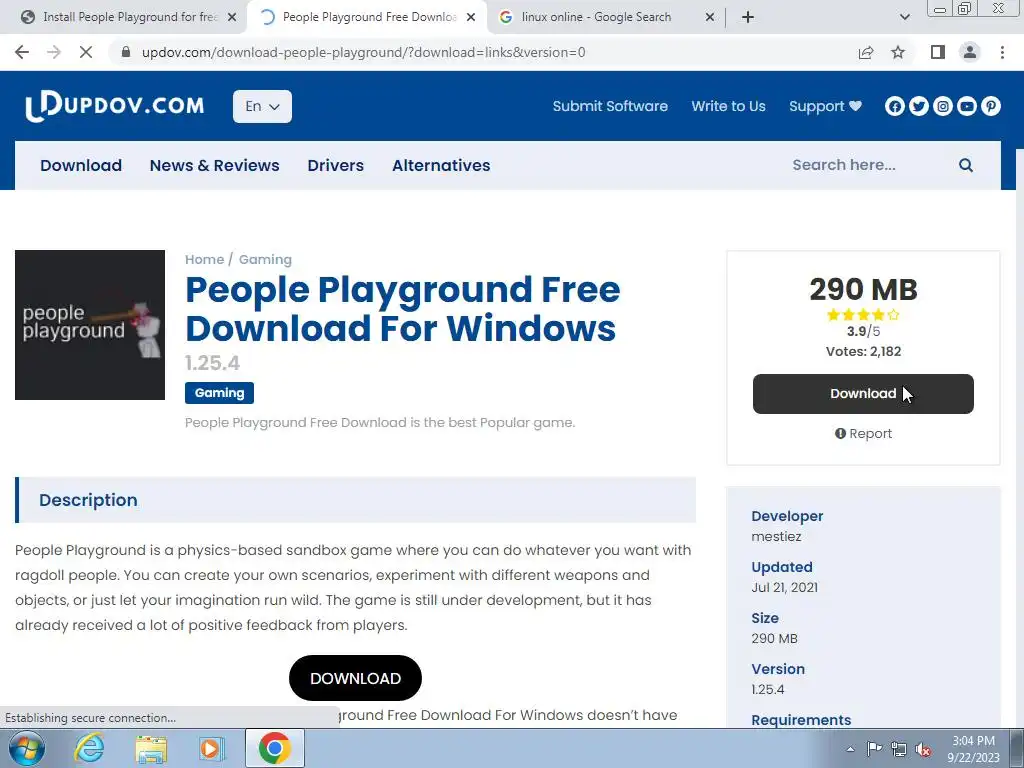1024x768 pixels.
Task: Click the Report link
Action: point(863,434)
